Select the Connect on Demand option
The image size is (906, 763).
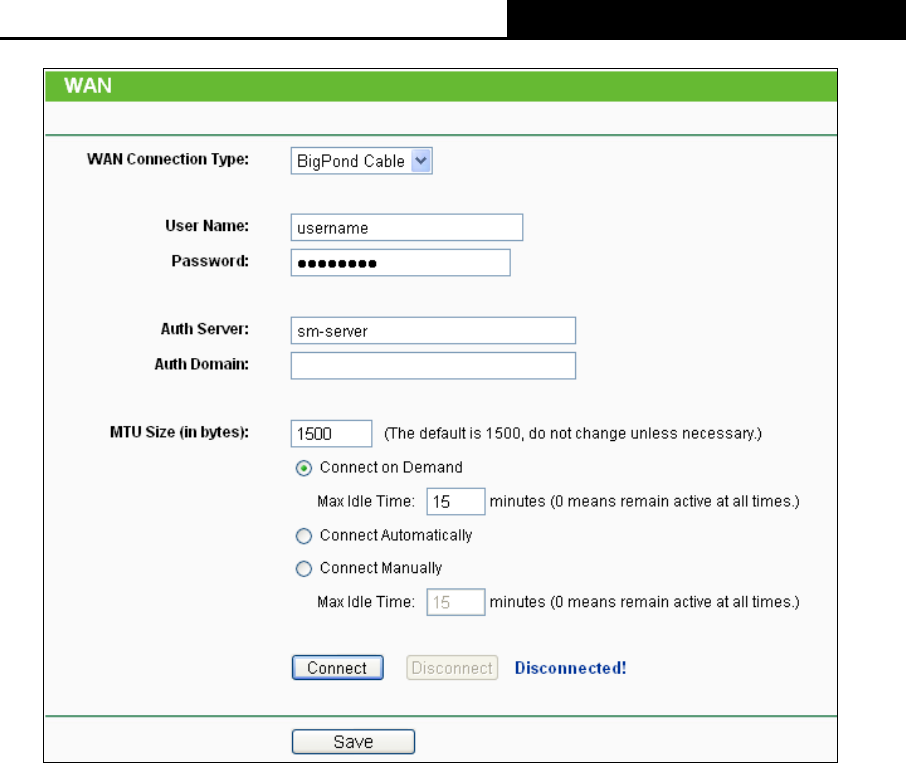pos(303,468)
